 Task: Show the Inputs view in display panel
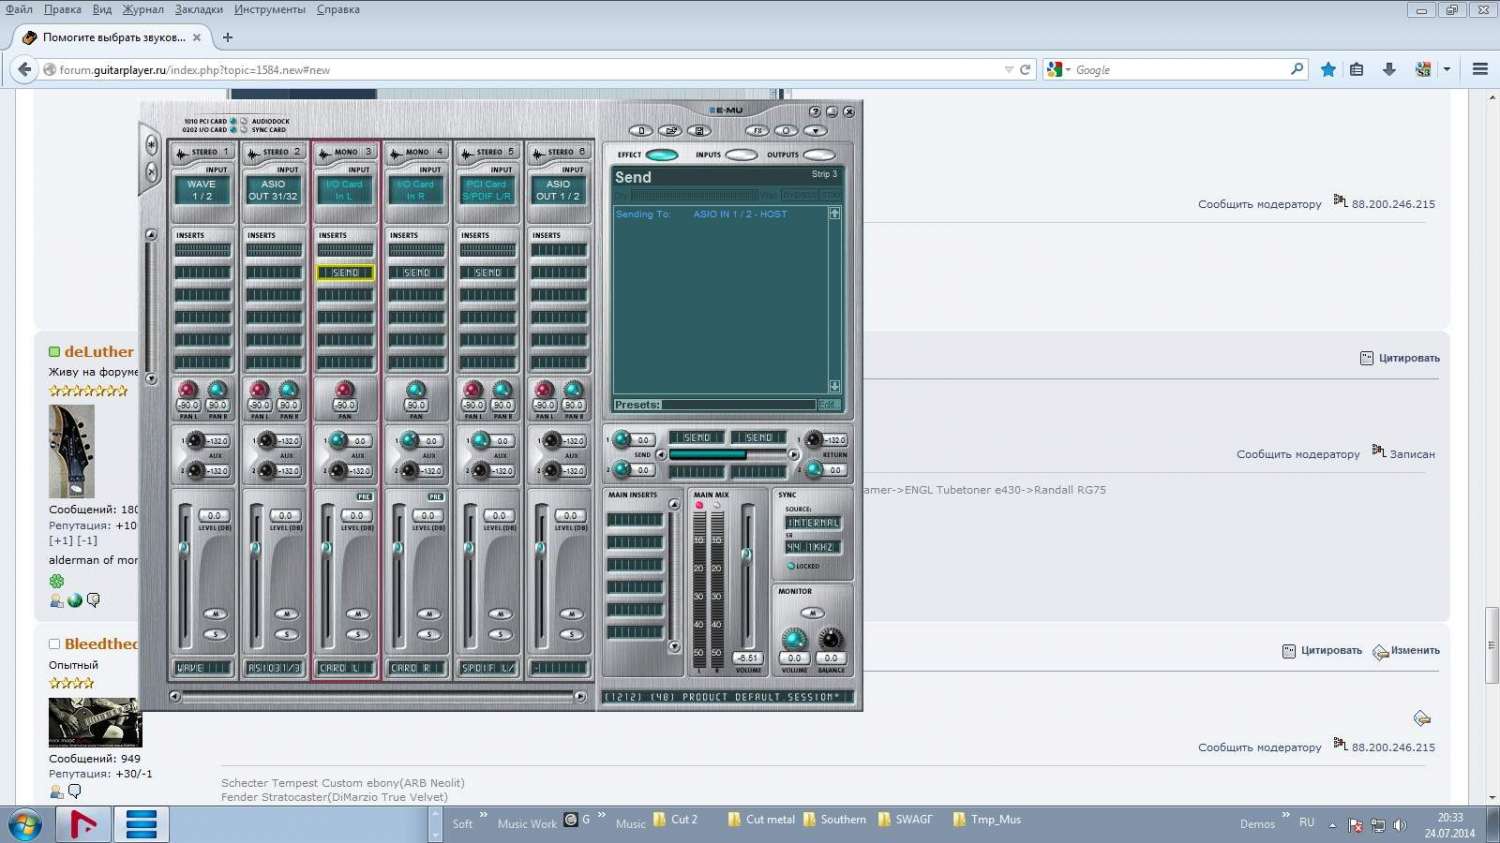(x=740, y=155)
